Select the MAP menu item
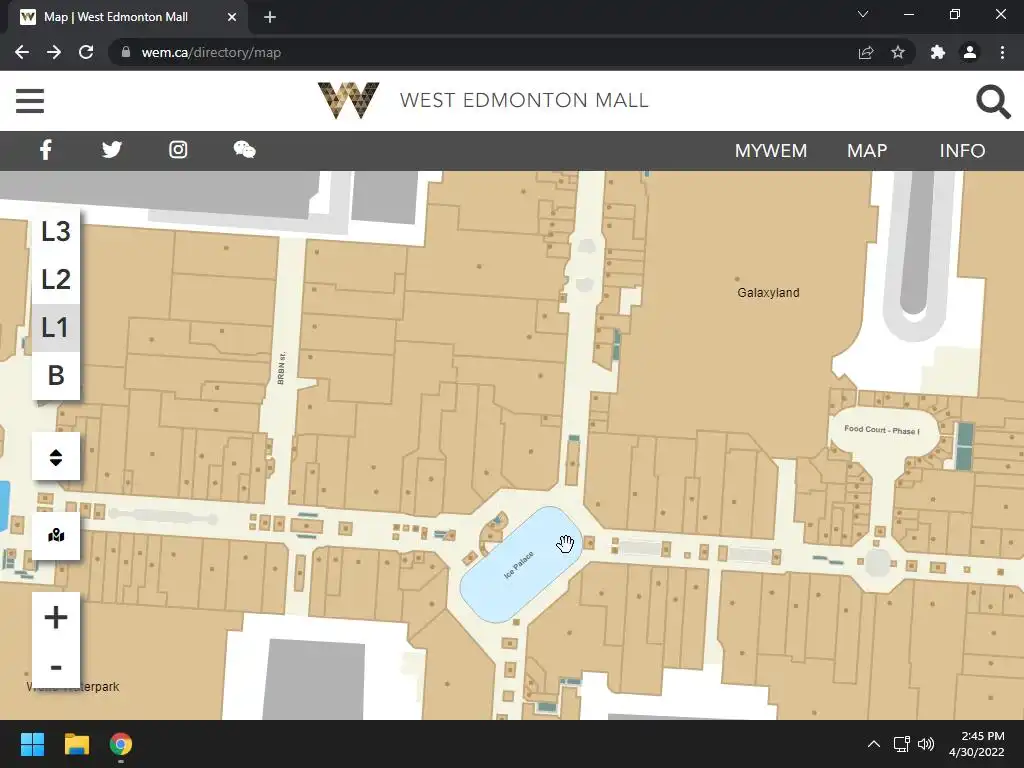The height and width of the screenshot is (768, 1024). [x=867, y=151]
